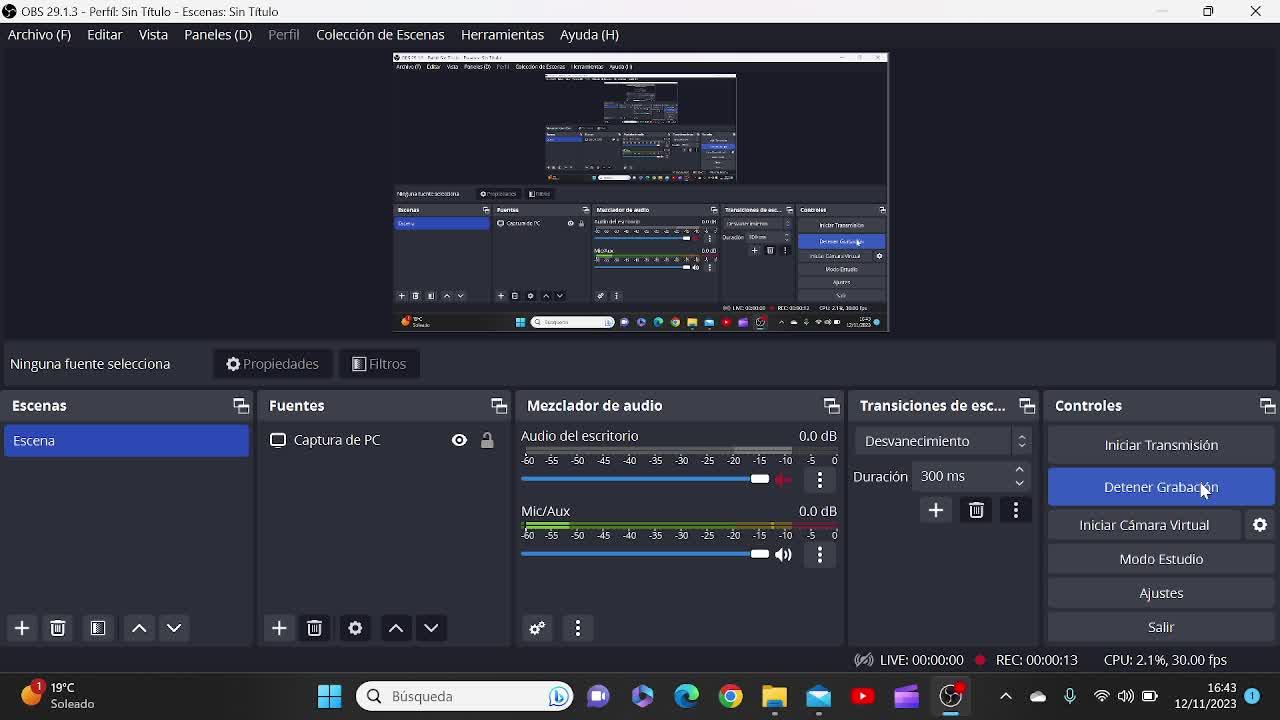Screen dimensions: 1280x720
Task: Open the Desvanecimiento transition dropdown
Action: tap(943, 441)
